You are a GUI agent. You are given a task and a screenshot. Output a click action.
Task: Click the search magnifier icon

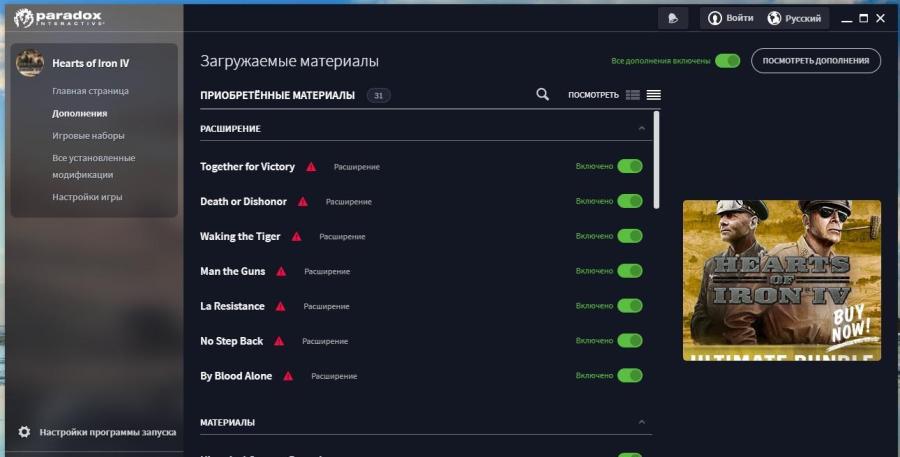tap(542, 95)
